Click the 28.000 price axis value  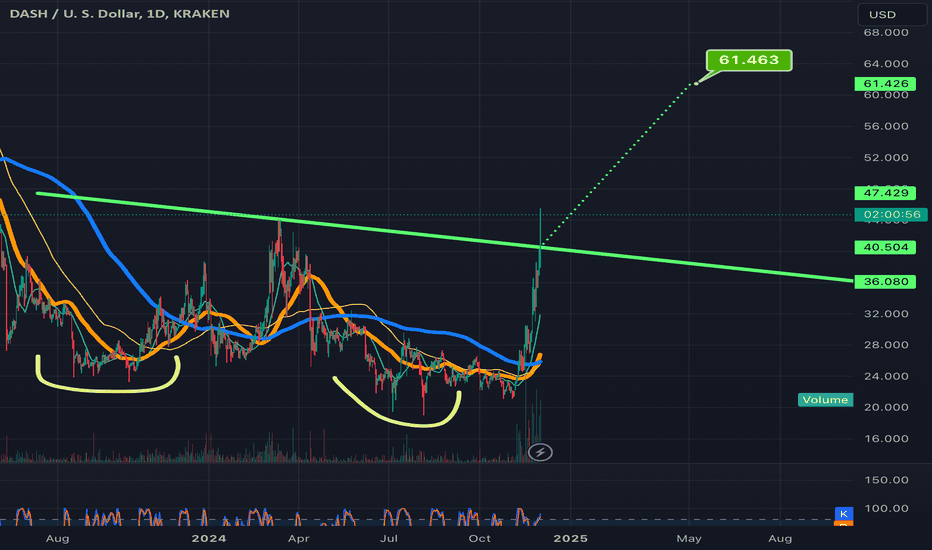(886, 345)
